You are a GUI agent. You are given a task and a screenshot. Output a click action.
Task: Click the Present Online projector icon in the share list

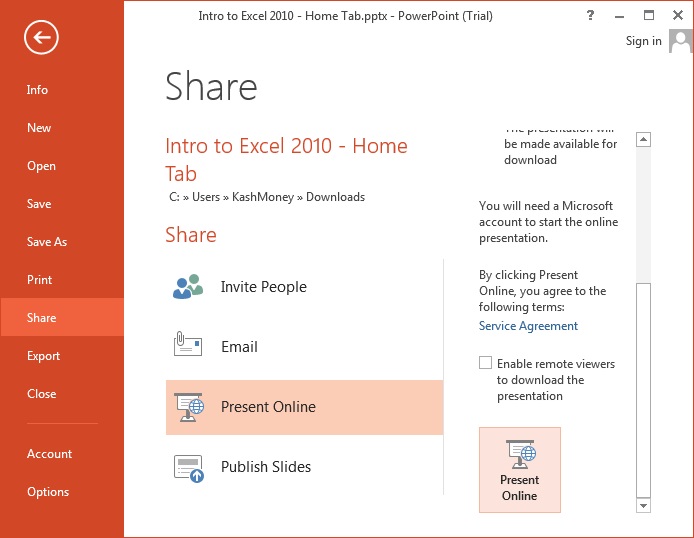point(189,407)
